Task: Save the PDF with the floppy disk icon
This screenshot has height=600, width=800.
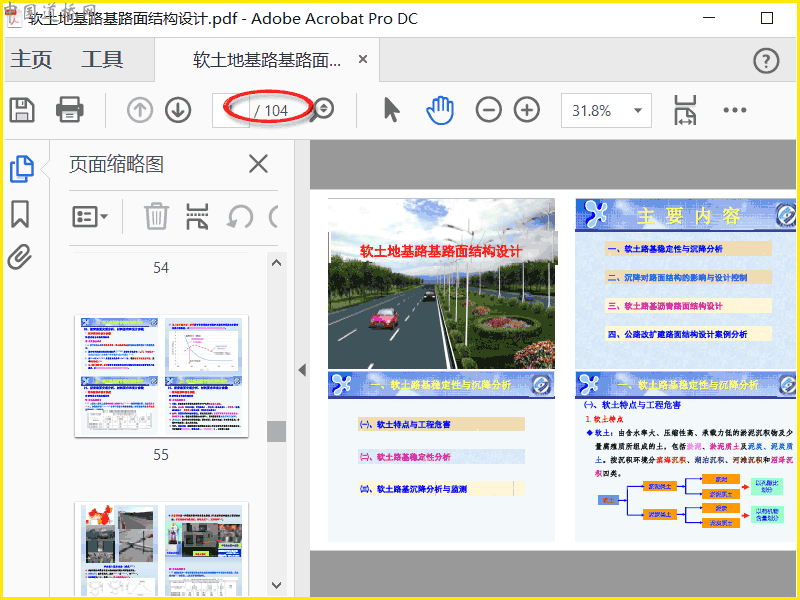Action: (22, 110)
